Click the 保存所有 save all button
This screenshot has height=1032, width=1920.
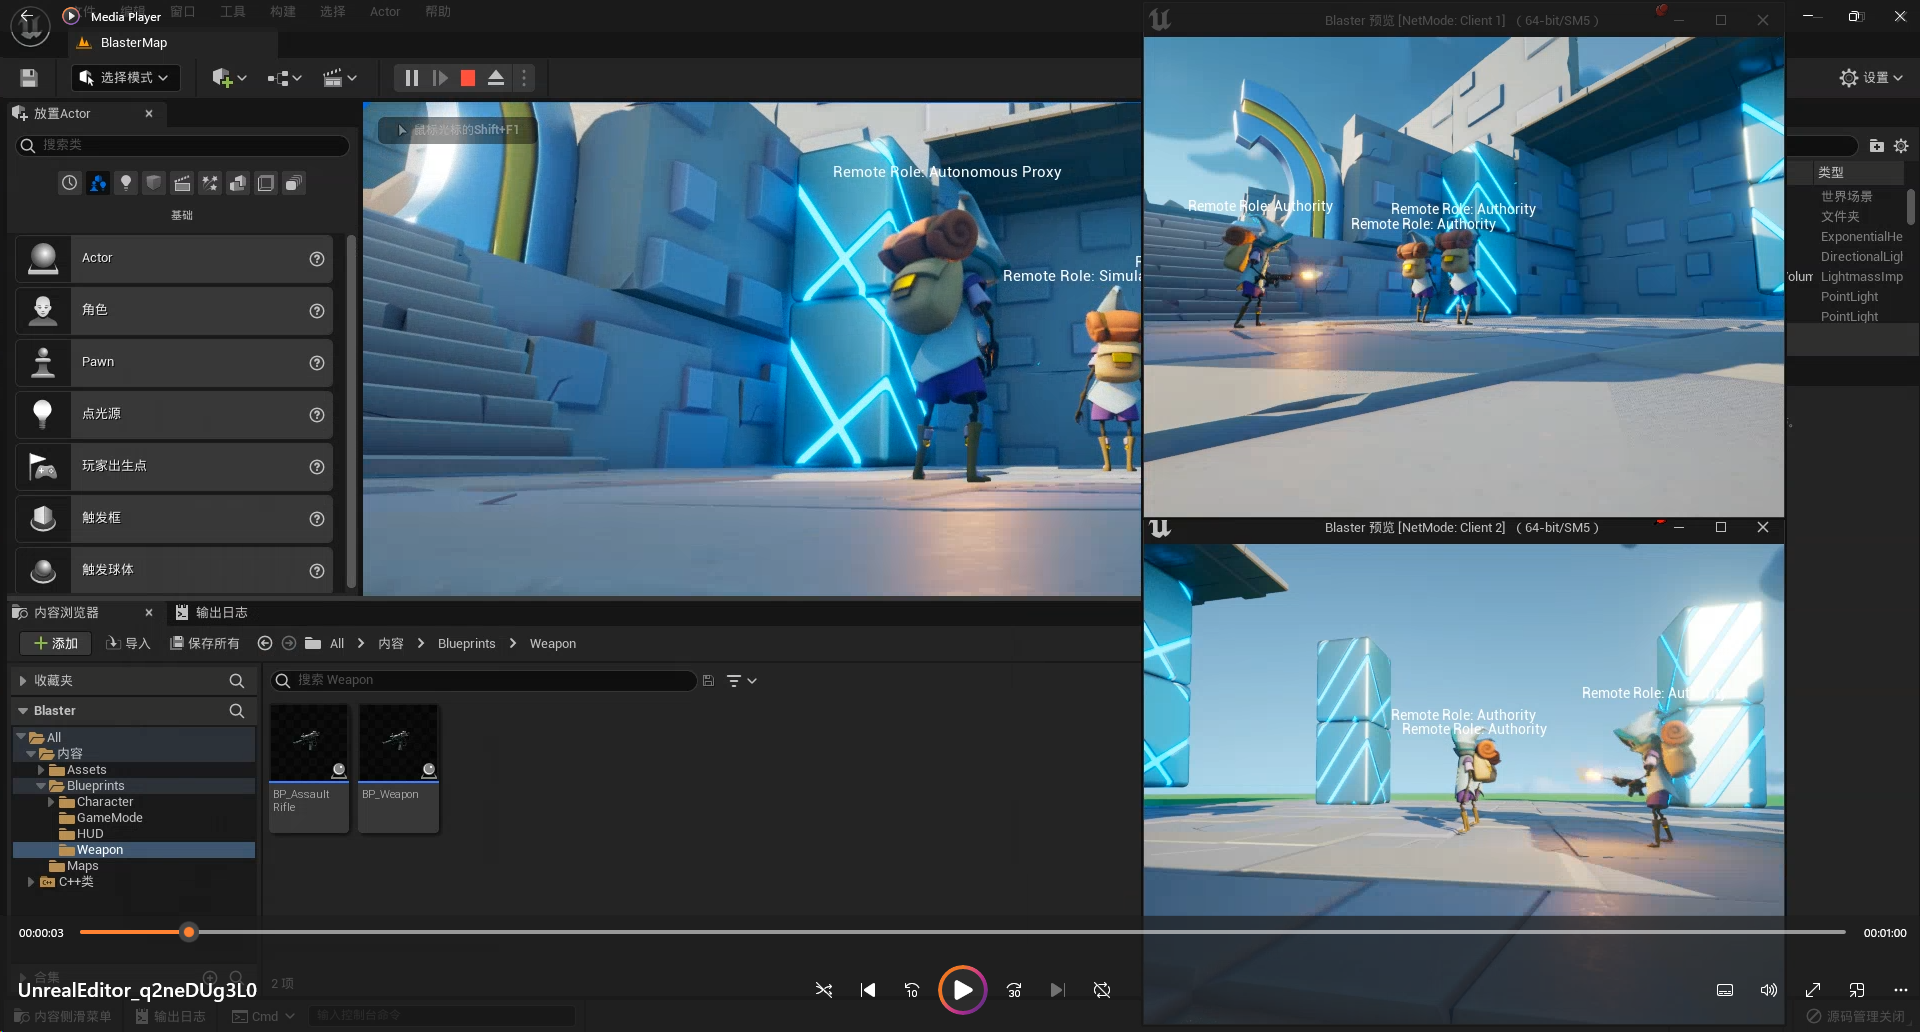point(204,644)
